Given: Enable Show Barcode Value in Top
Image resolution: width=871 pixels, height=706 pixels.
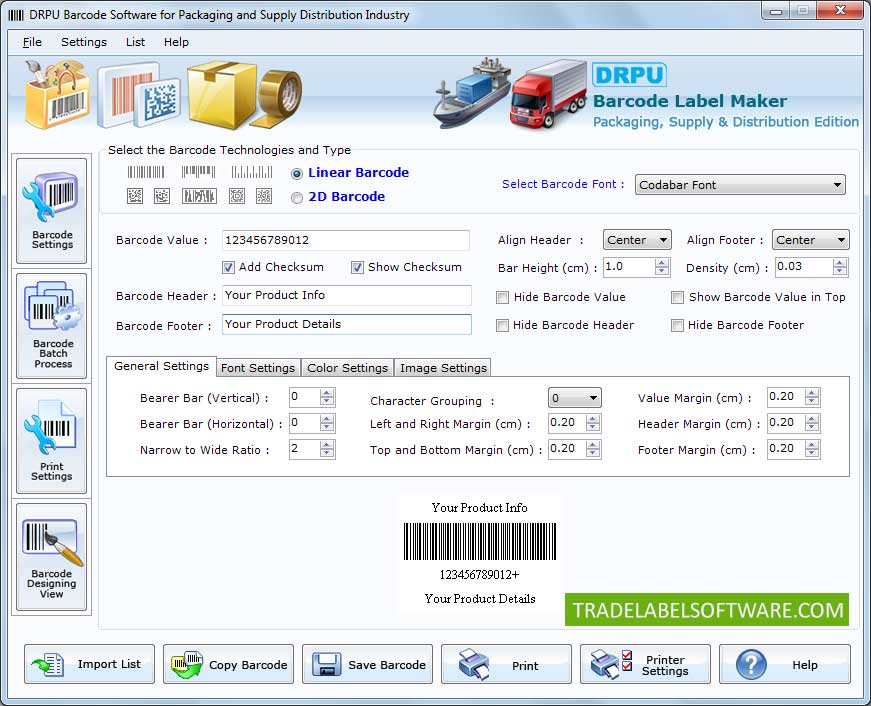Looking at the screenshot, I should (677, 298).
